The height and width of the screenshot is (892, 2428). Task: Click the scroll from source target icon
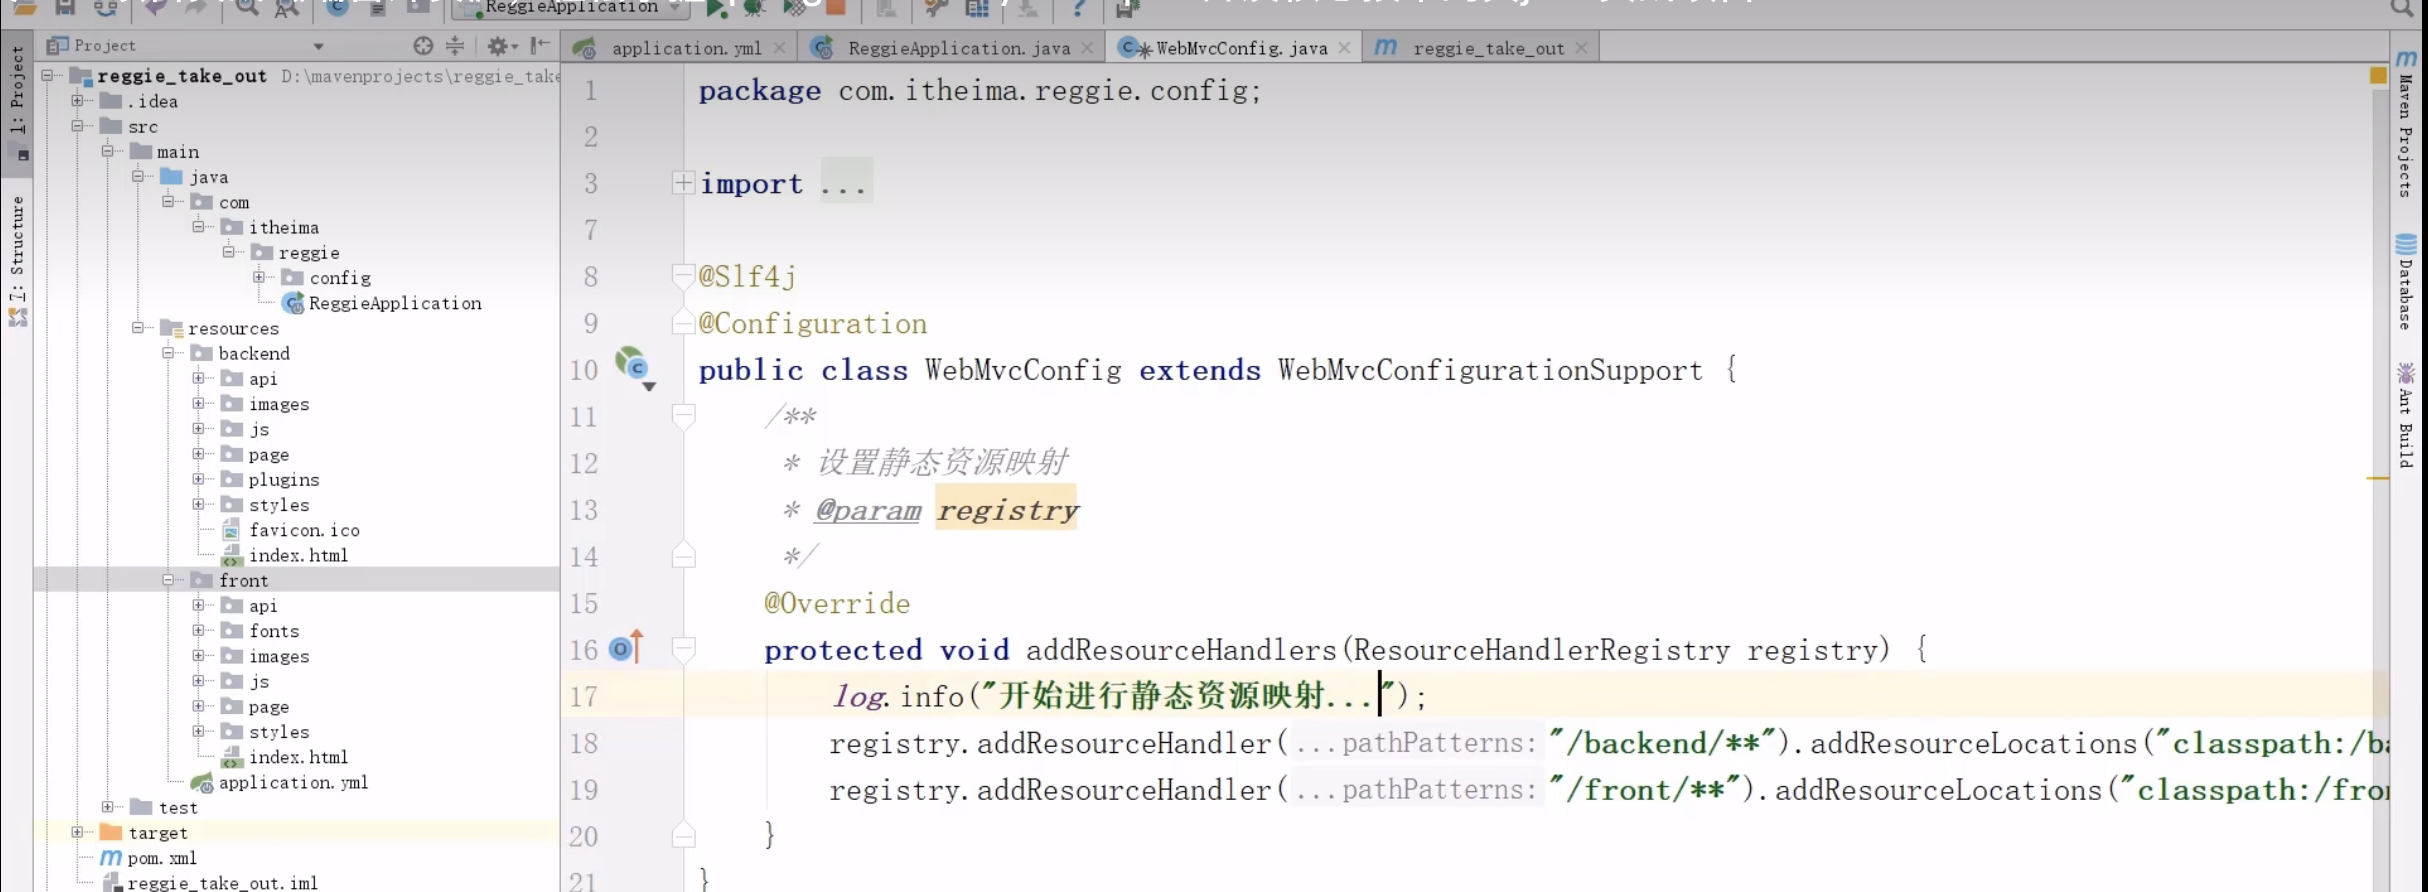(423, 46)
